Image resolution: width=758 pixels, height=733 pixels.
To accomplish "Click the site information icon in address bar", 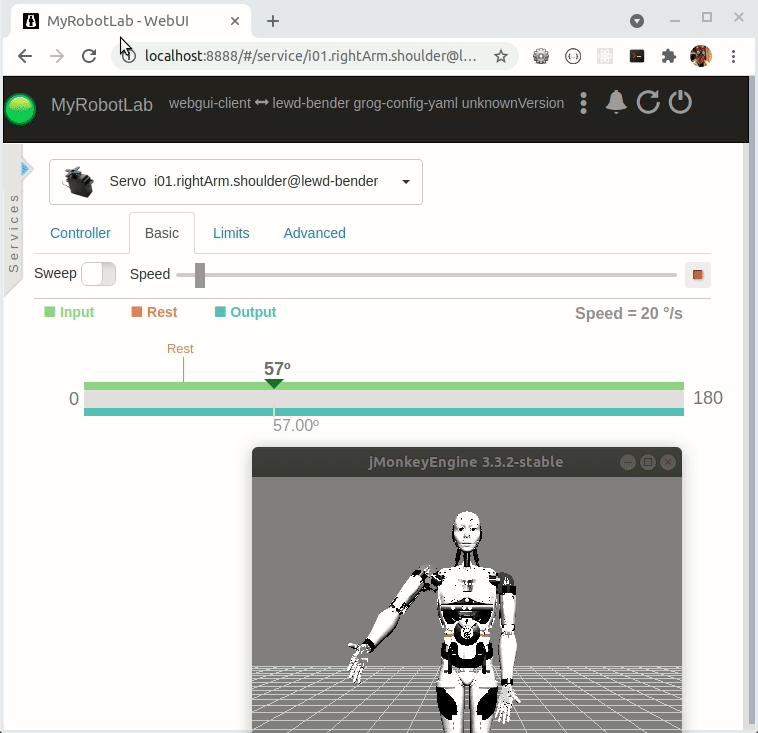I will tap(129, 56).
